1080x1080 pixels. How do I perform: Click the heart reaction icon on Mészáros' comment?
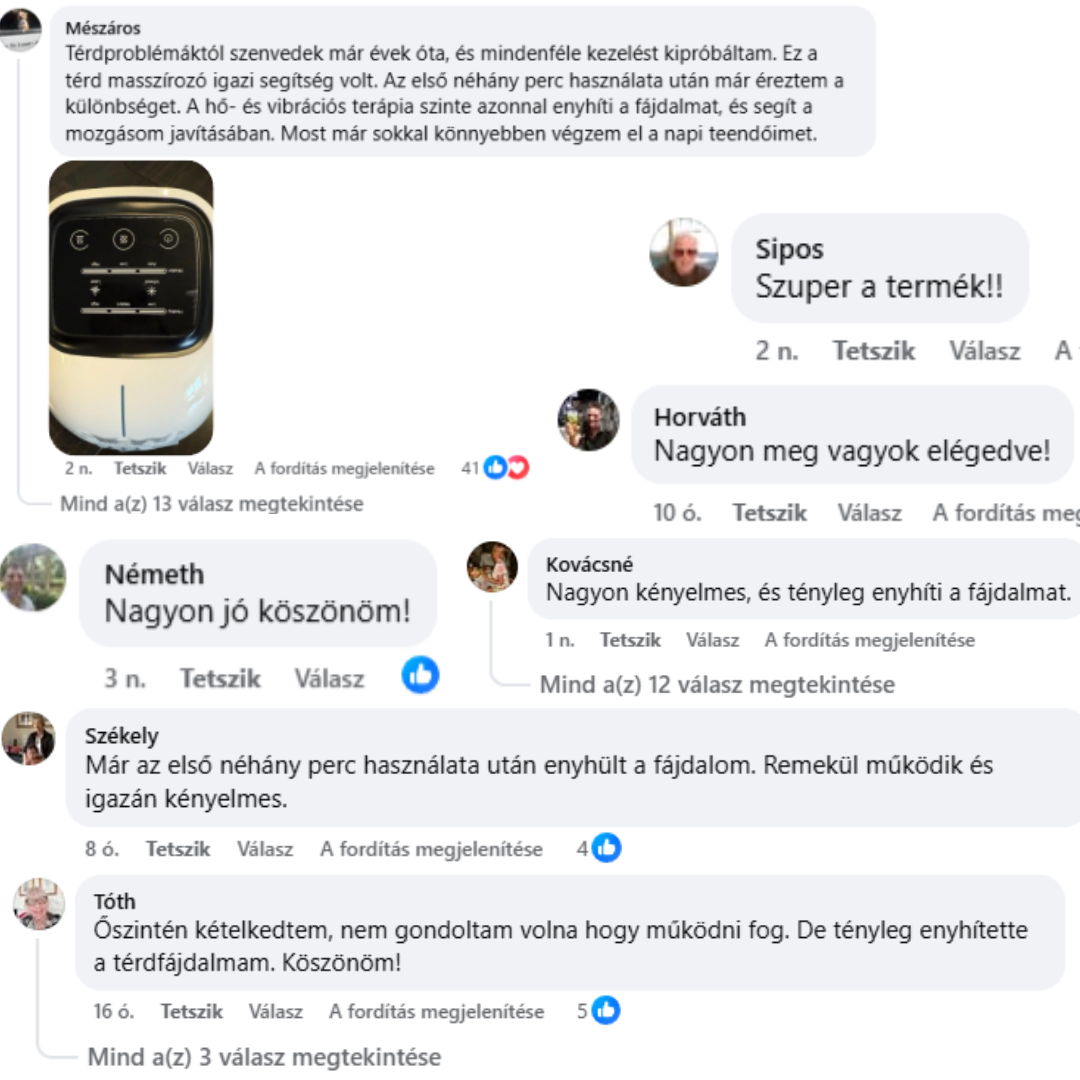[x=518, y=468]
